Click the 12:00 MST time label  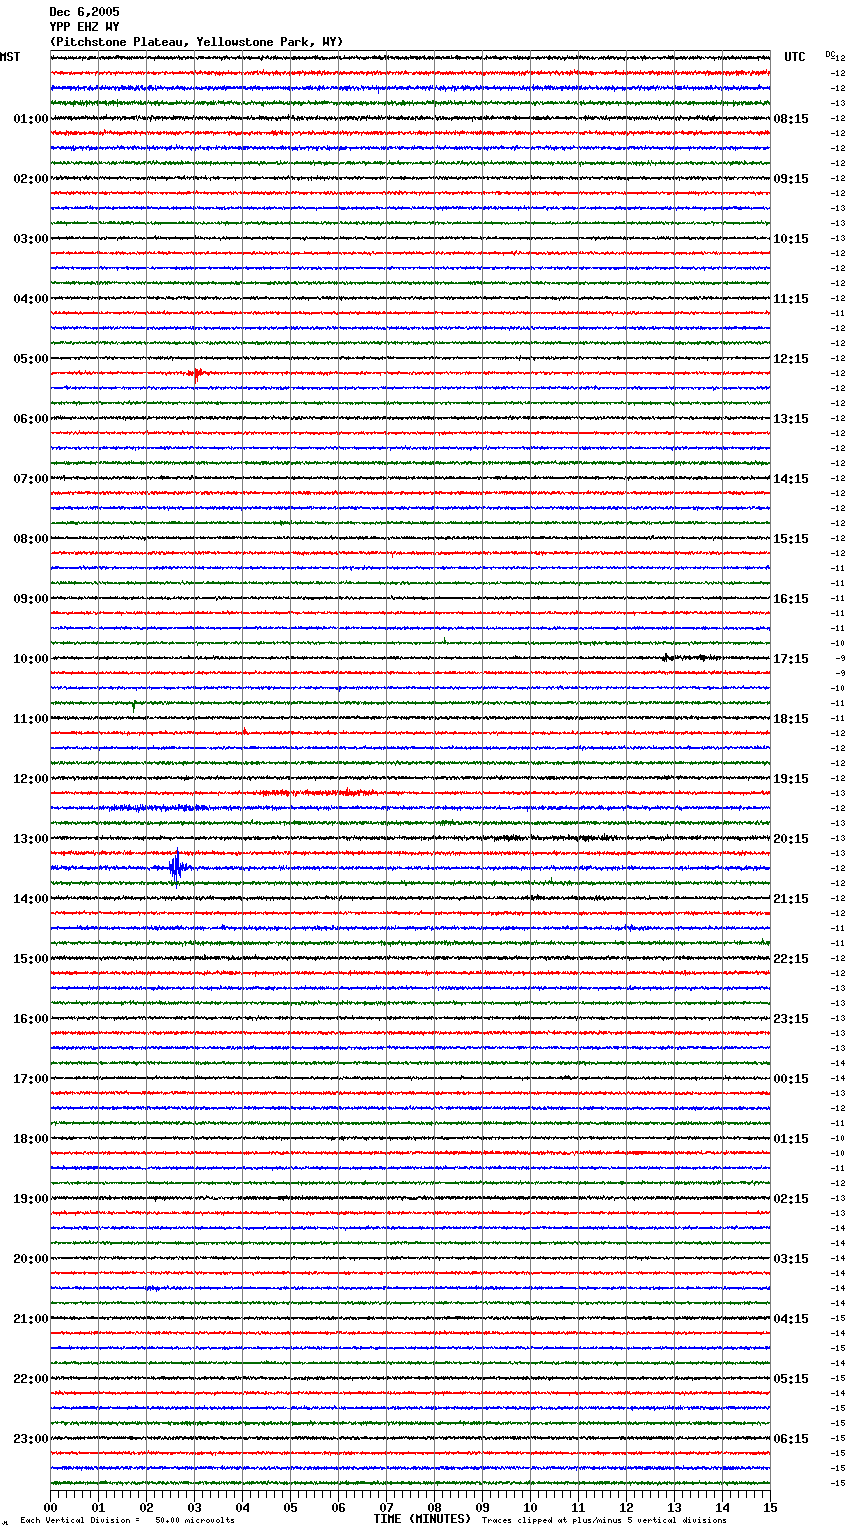pos(30,779)
